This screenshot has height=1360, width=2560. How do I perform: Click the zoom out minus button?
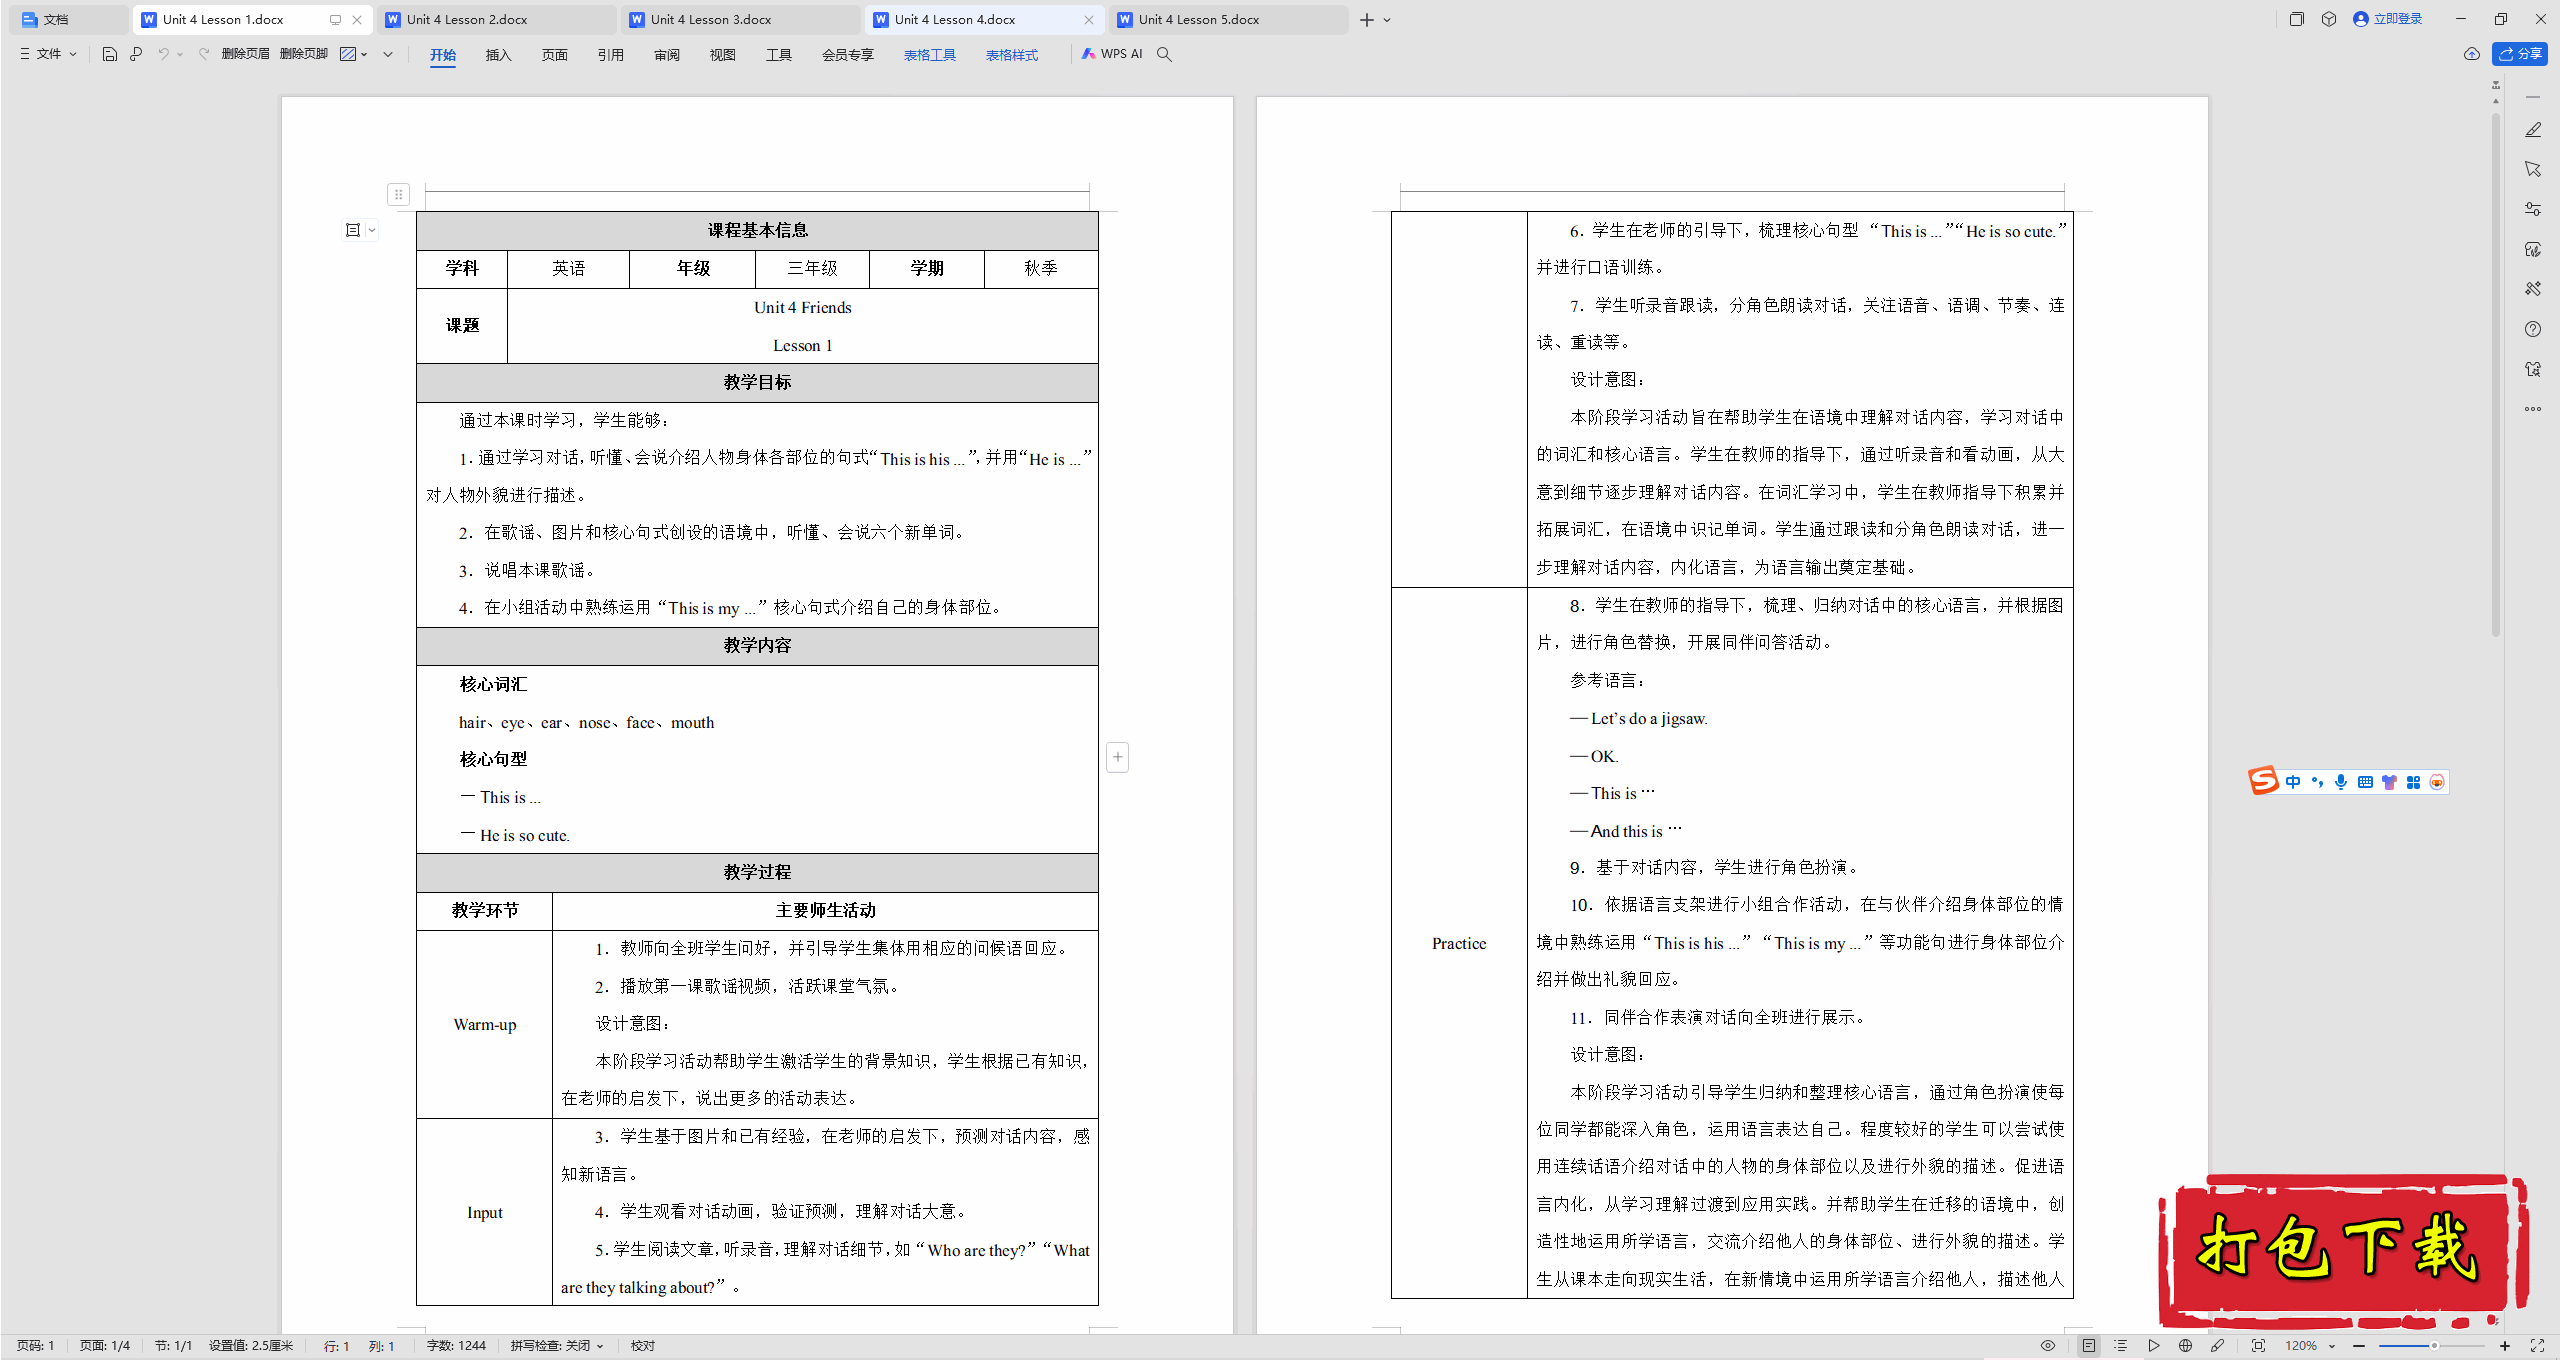[x=2359, y=1346]
